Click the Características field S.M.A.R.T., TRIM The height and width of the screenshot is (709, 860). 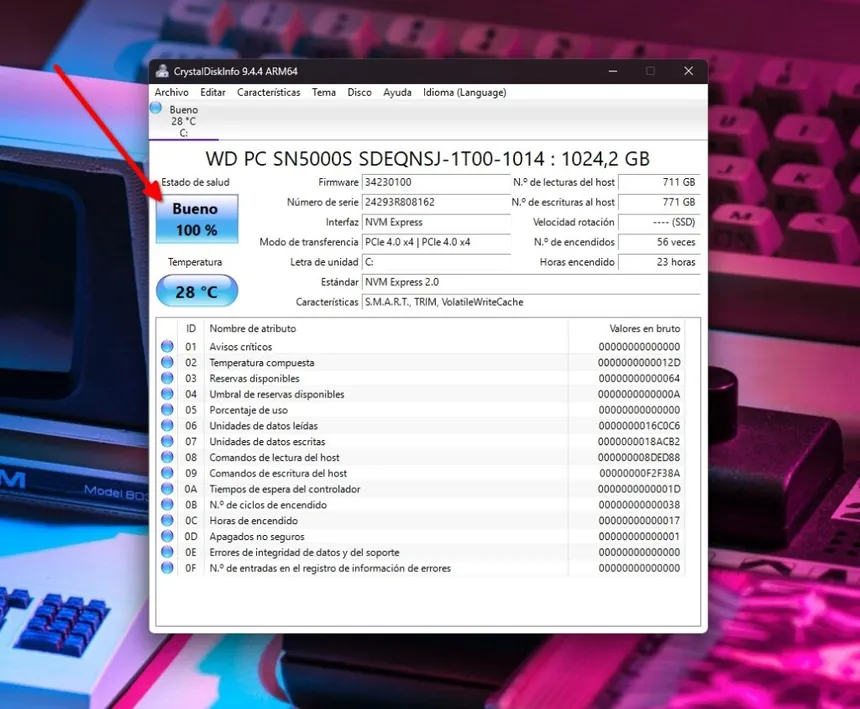tap(531, 302)
